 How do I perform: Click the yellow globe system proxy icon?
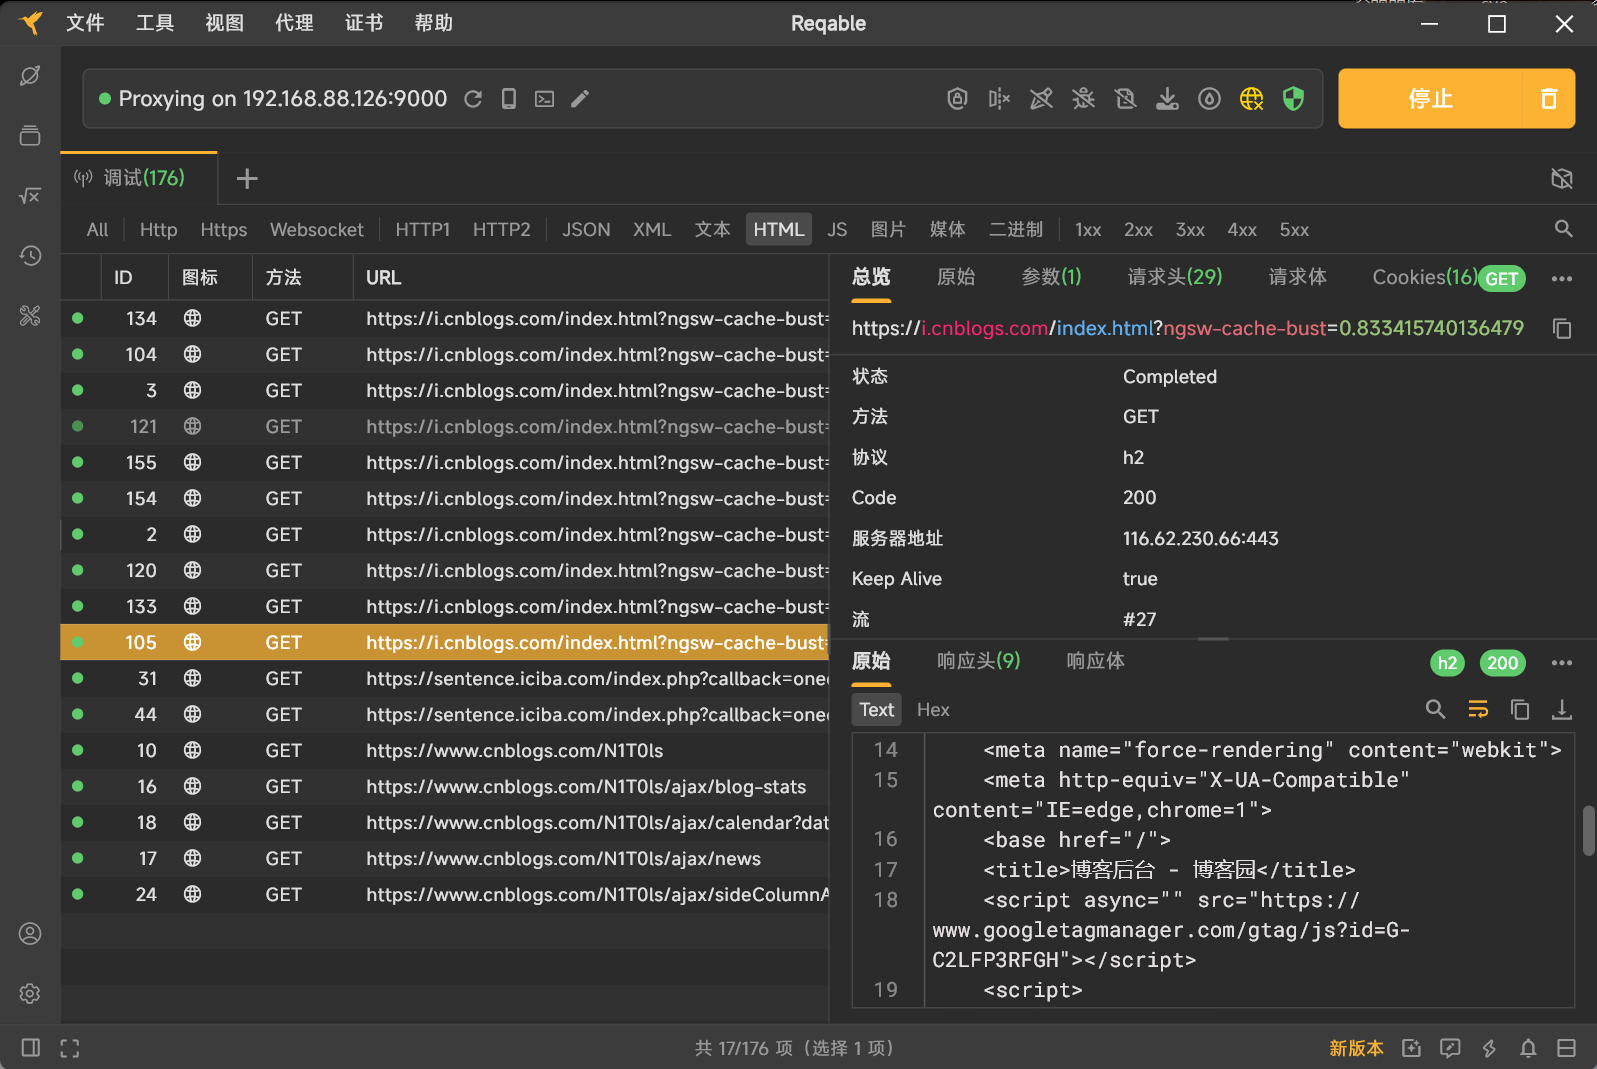1251,98
